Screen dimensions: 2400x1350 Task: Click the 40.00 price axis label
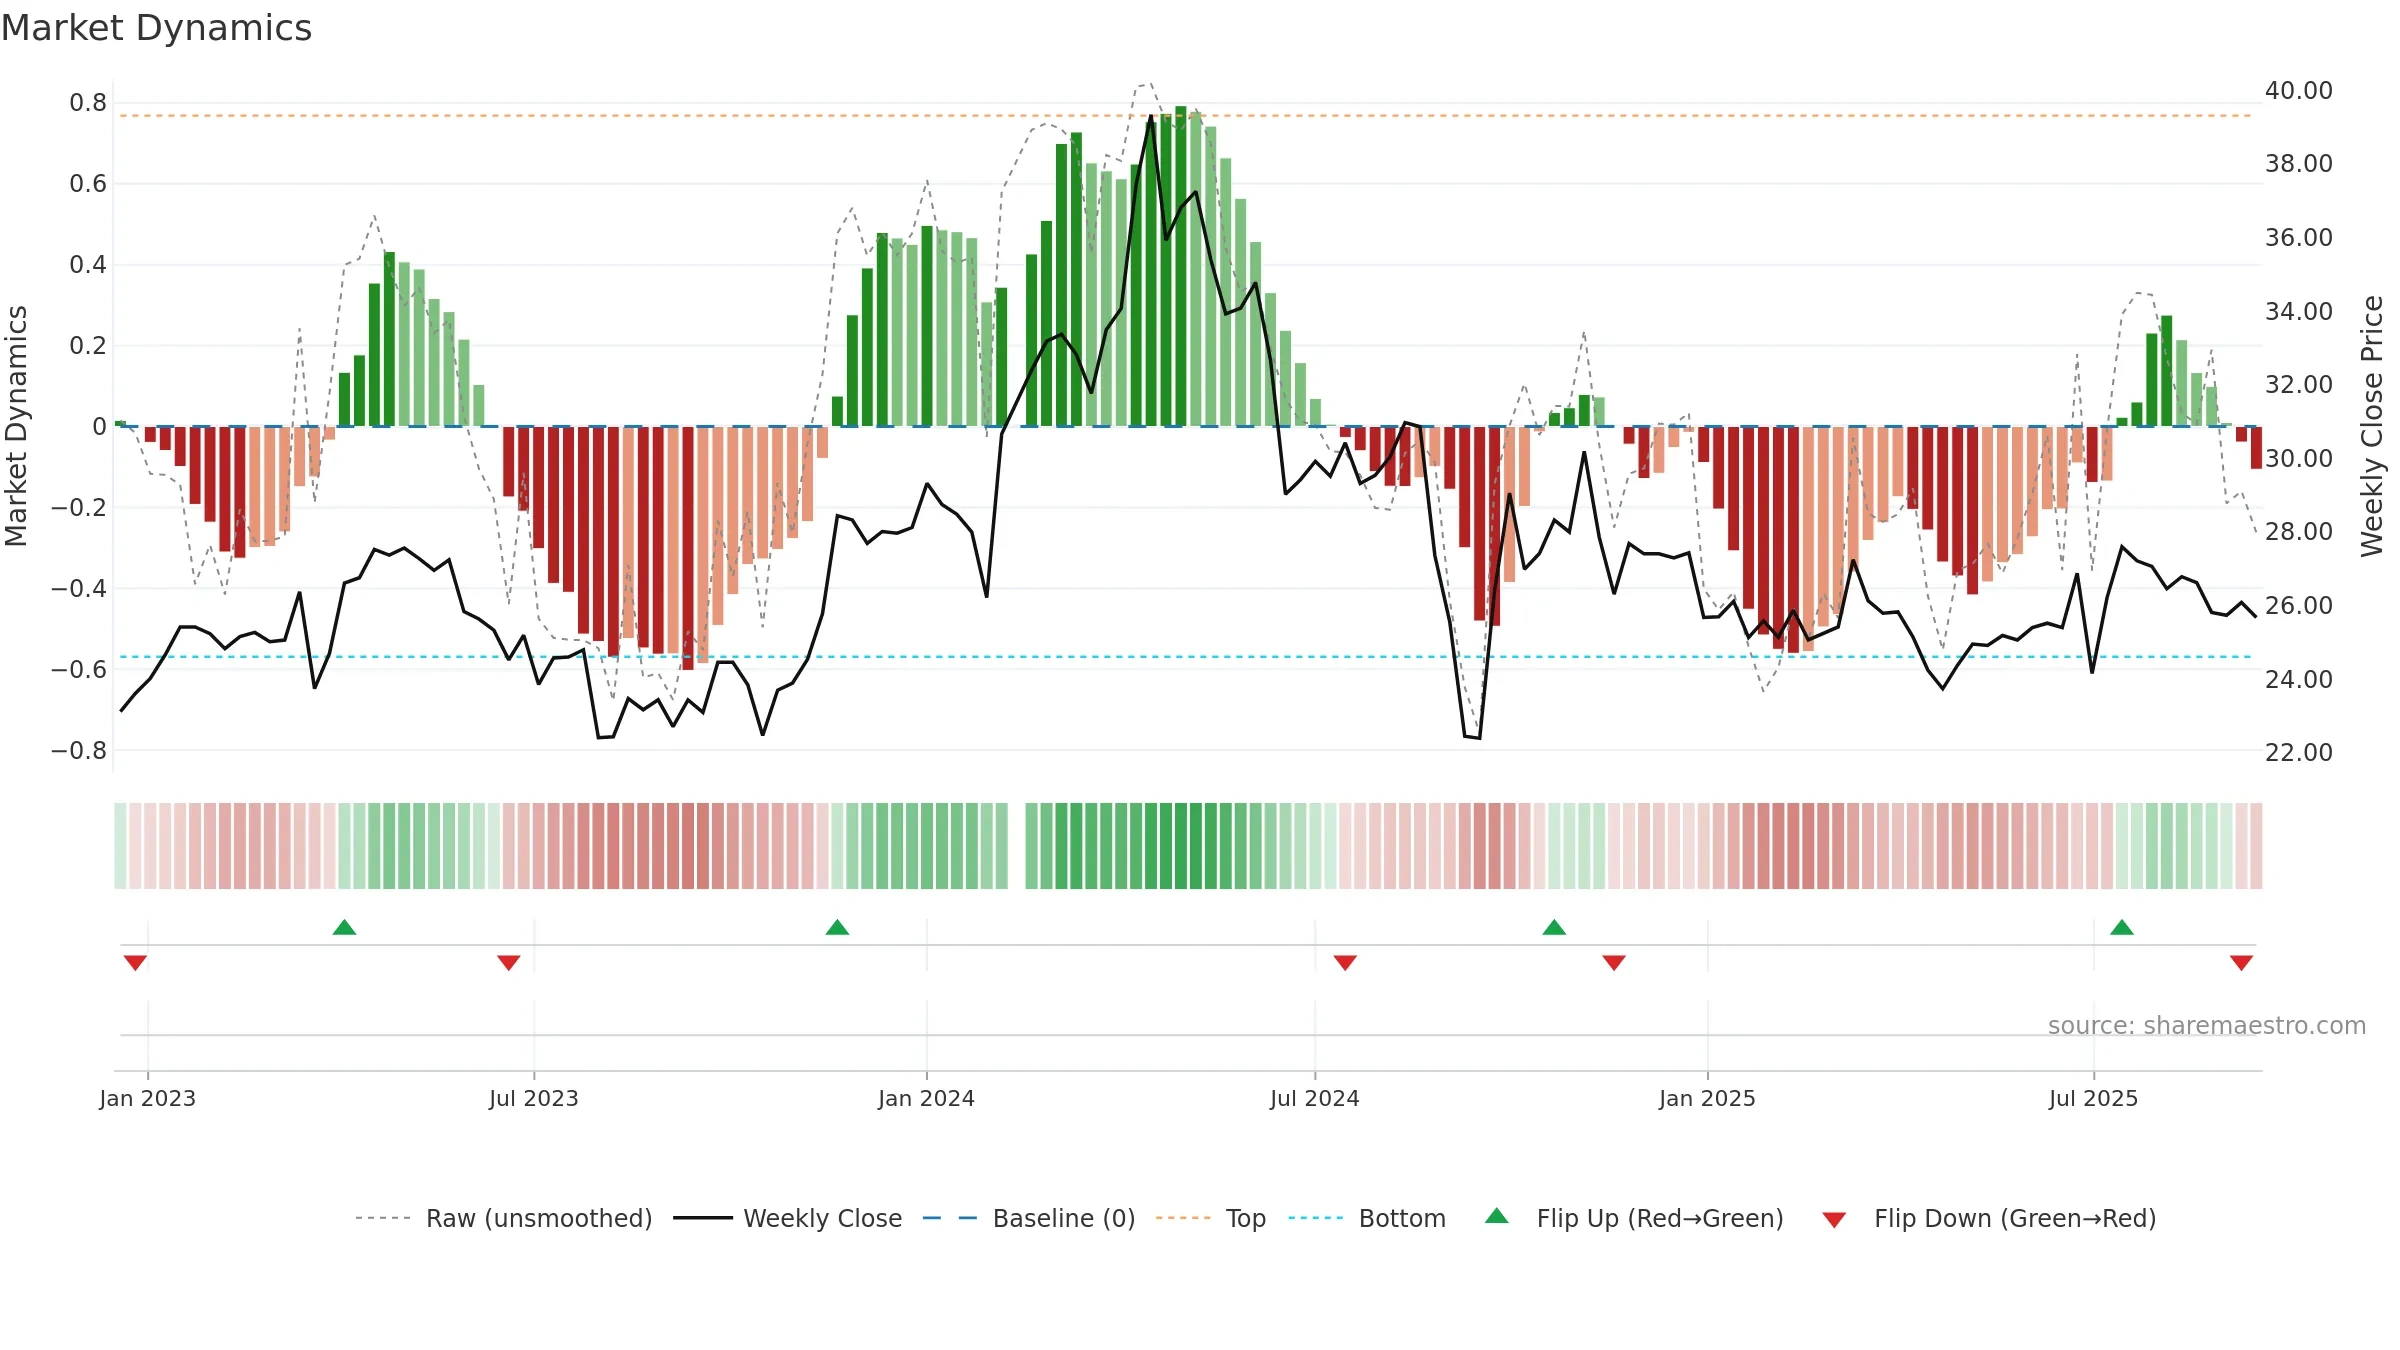(2299, 91)
